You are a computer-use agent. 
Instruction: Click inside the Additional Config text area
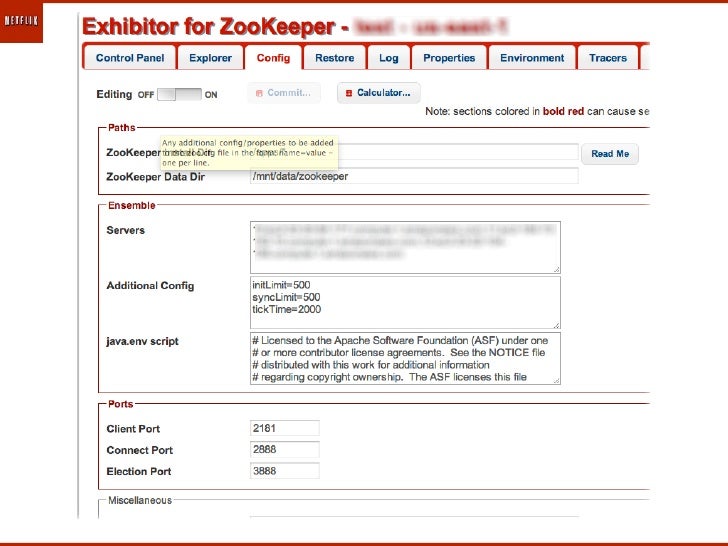tap(405, 303)
